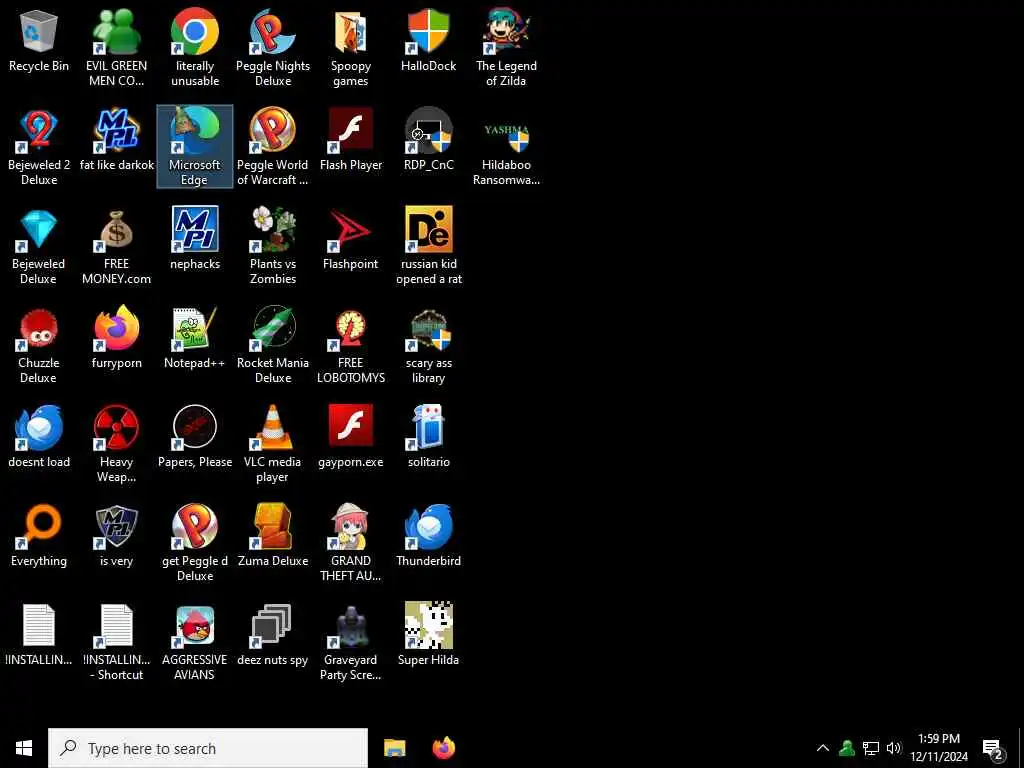Click the 'literally unusable' Chrome shortcut
Image resolution: width=1024 pixels, height=768 pixels.
(195, 31)
